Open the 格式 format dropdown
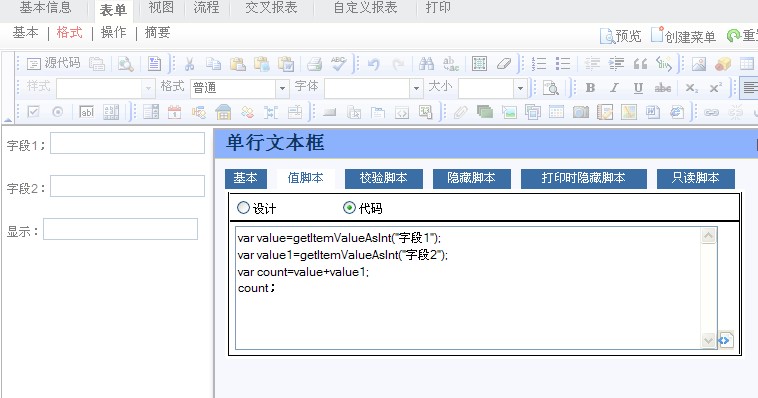Image resolution: width=758 pixels, height=398 pixels. (x=282, y=88)
